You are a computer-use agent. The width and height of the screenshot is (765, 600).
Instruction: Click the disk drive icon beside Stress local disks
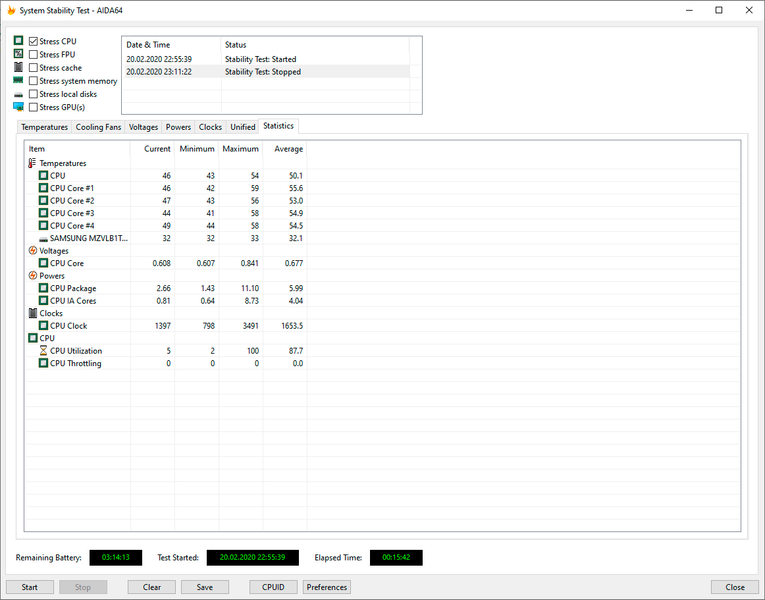(x=19, y=94)
